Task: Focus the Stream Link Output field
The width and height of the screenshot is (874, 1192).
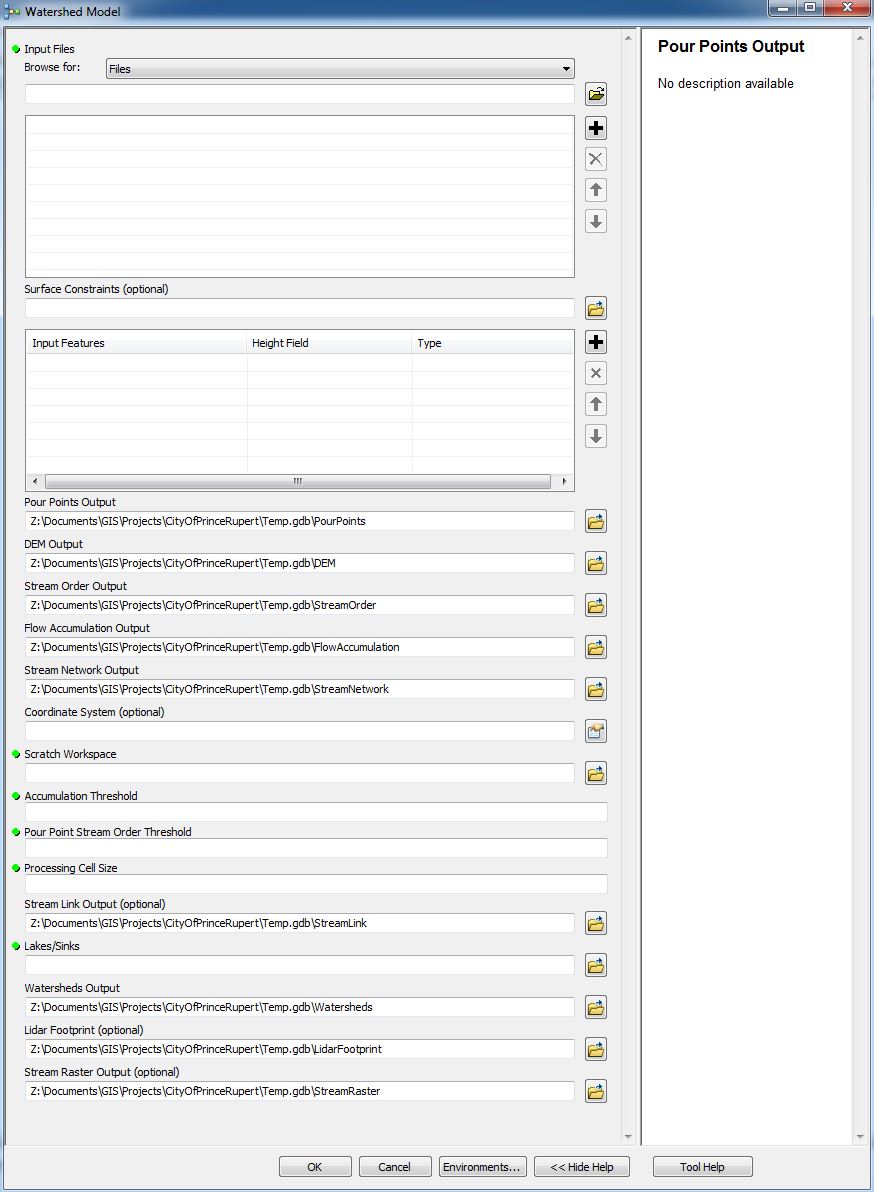Action: click(299, 923)
